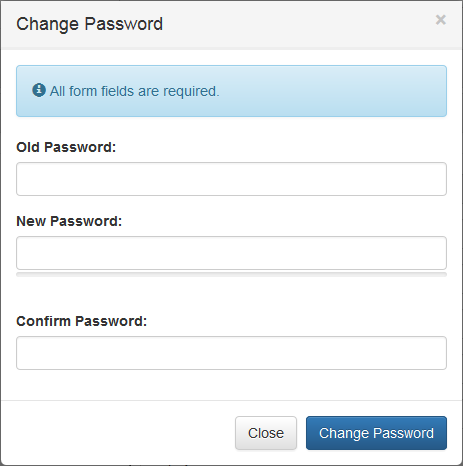Click the word 'fields' in the alert message

click(118, 91)
